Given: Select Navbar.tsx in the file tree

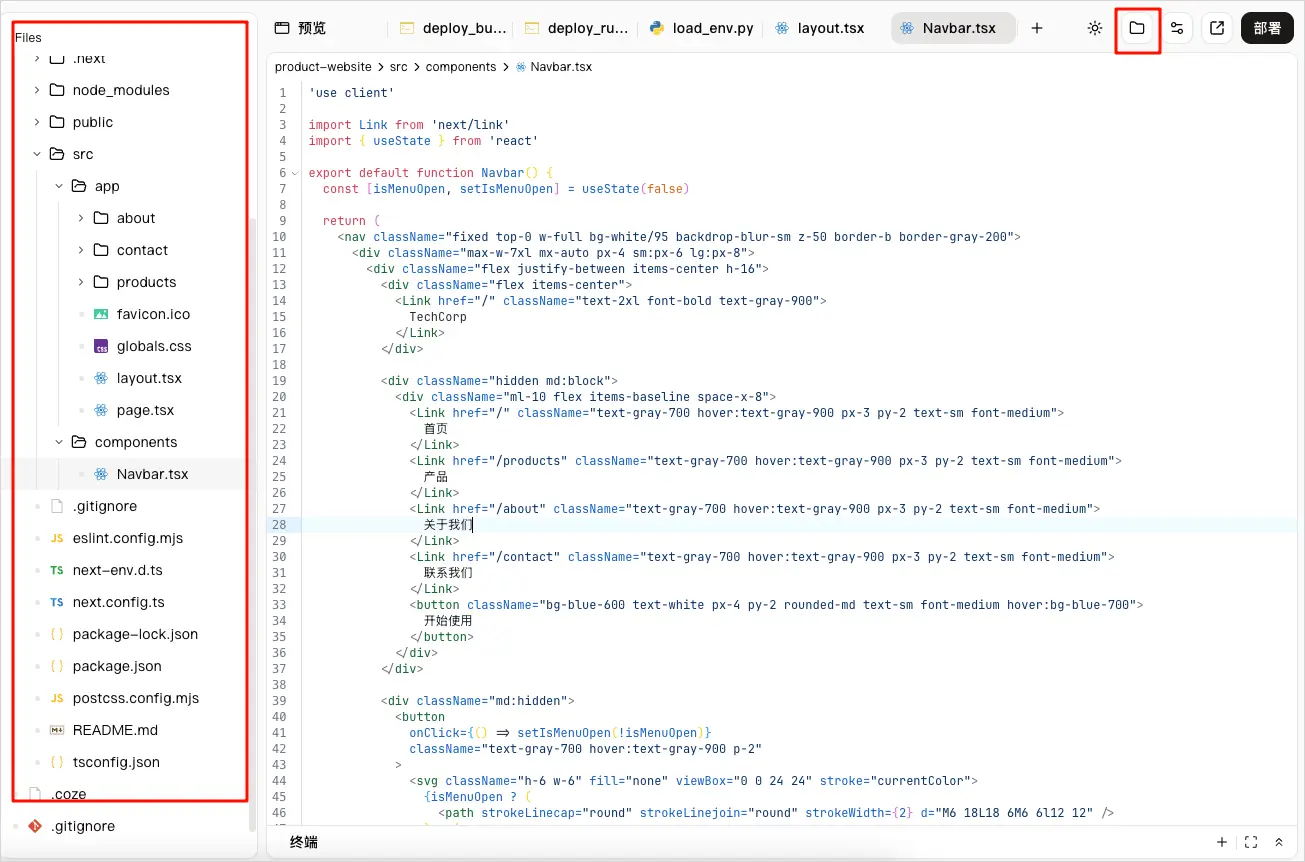Looking at the screenshot, I should point(152,474).
